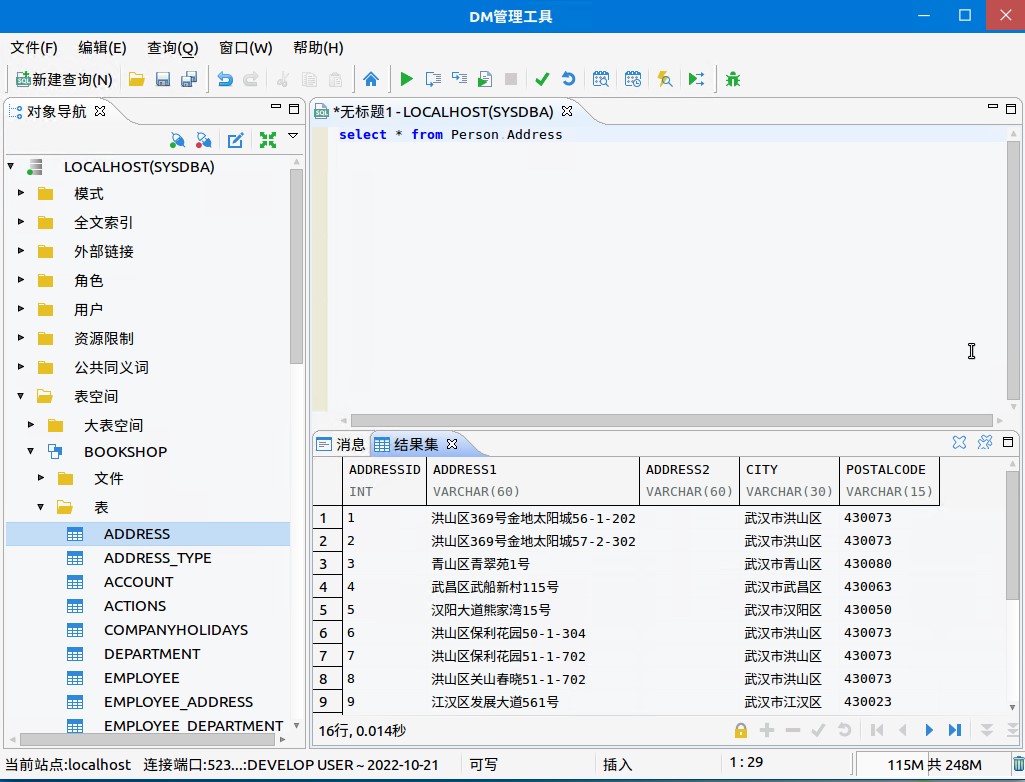This screenshot has width=1025, height=782.
Task: Click the disconnect plug icon in Object Navigator
Action: coord(204,140)
